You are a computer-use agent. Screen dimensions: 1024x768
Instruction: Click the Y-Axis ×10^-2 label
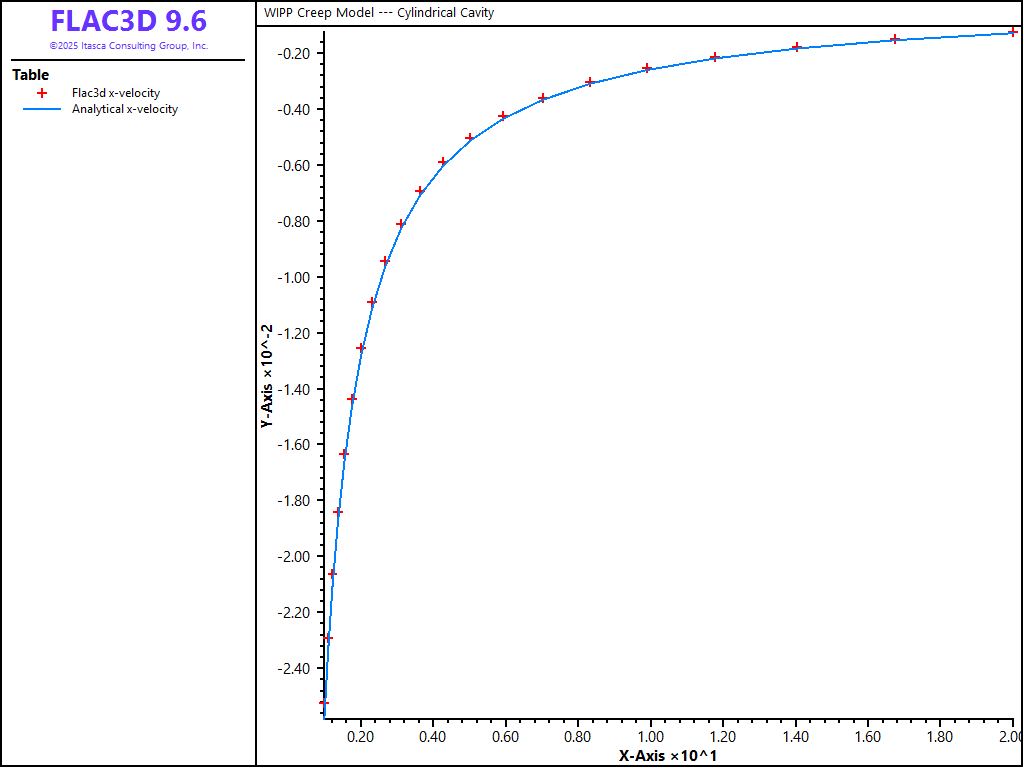[x=267, y=377]
